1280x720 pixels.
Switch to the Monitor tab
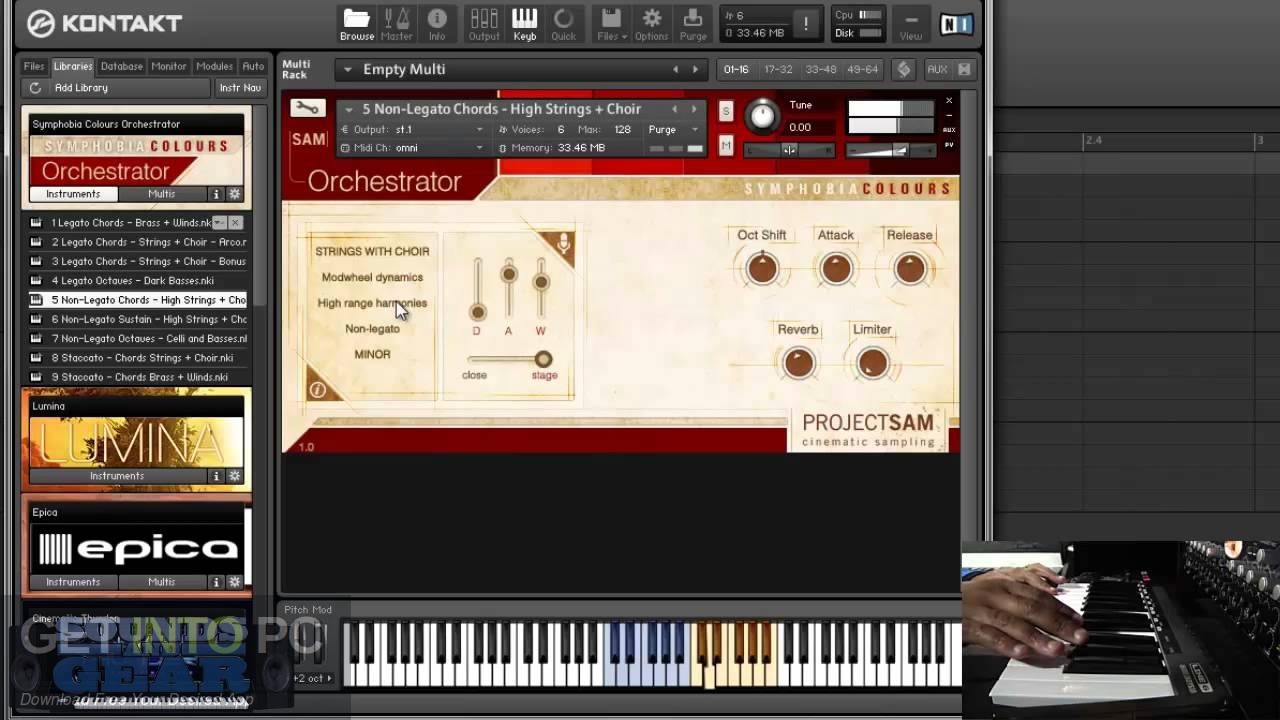168,66
